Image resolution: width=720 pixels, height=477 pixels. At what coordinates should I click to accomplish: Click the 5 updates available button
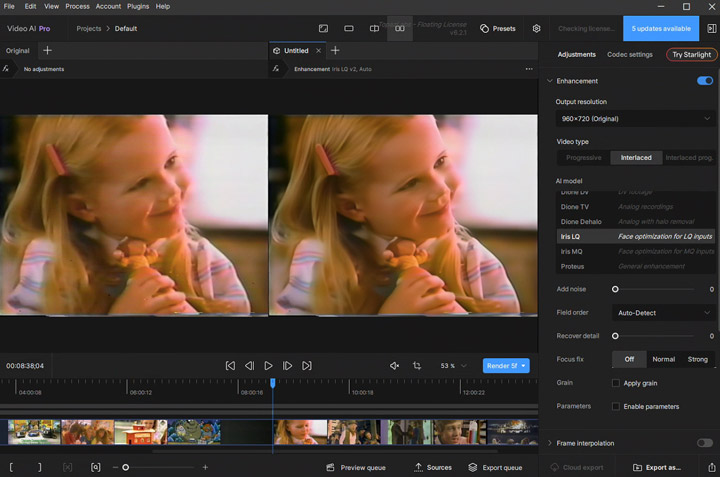[661, 28]
